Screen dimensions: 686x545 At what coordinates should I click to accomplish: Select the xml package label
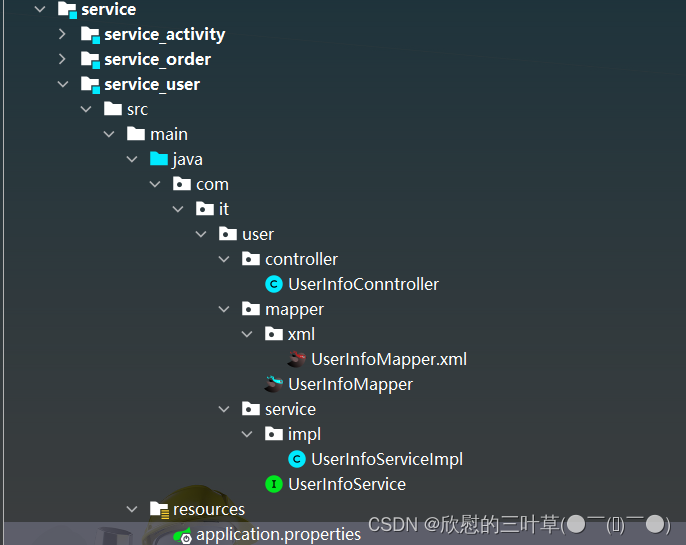click(x=301, y=334)
